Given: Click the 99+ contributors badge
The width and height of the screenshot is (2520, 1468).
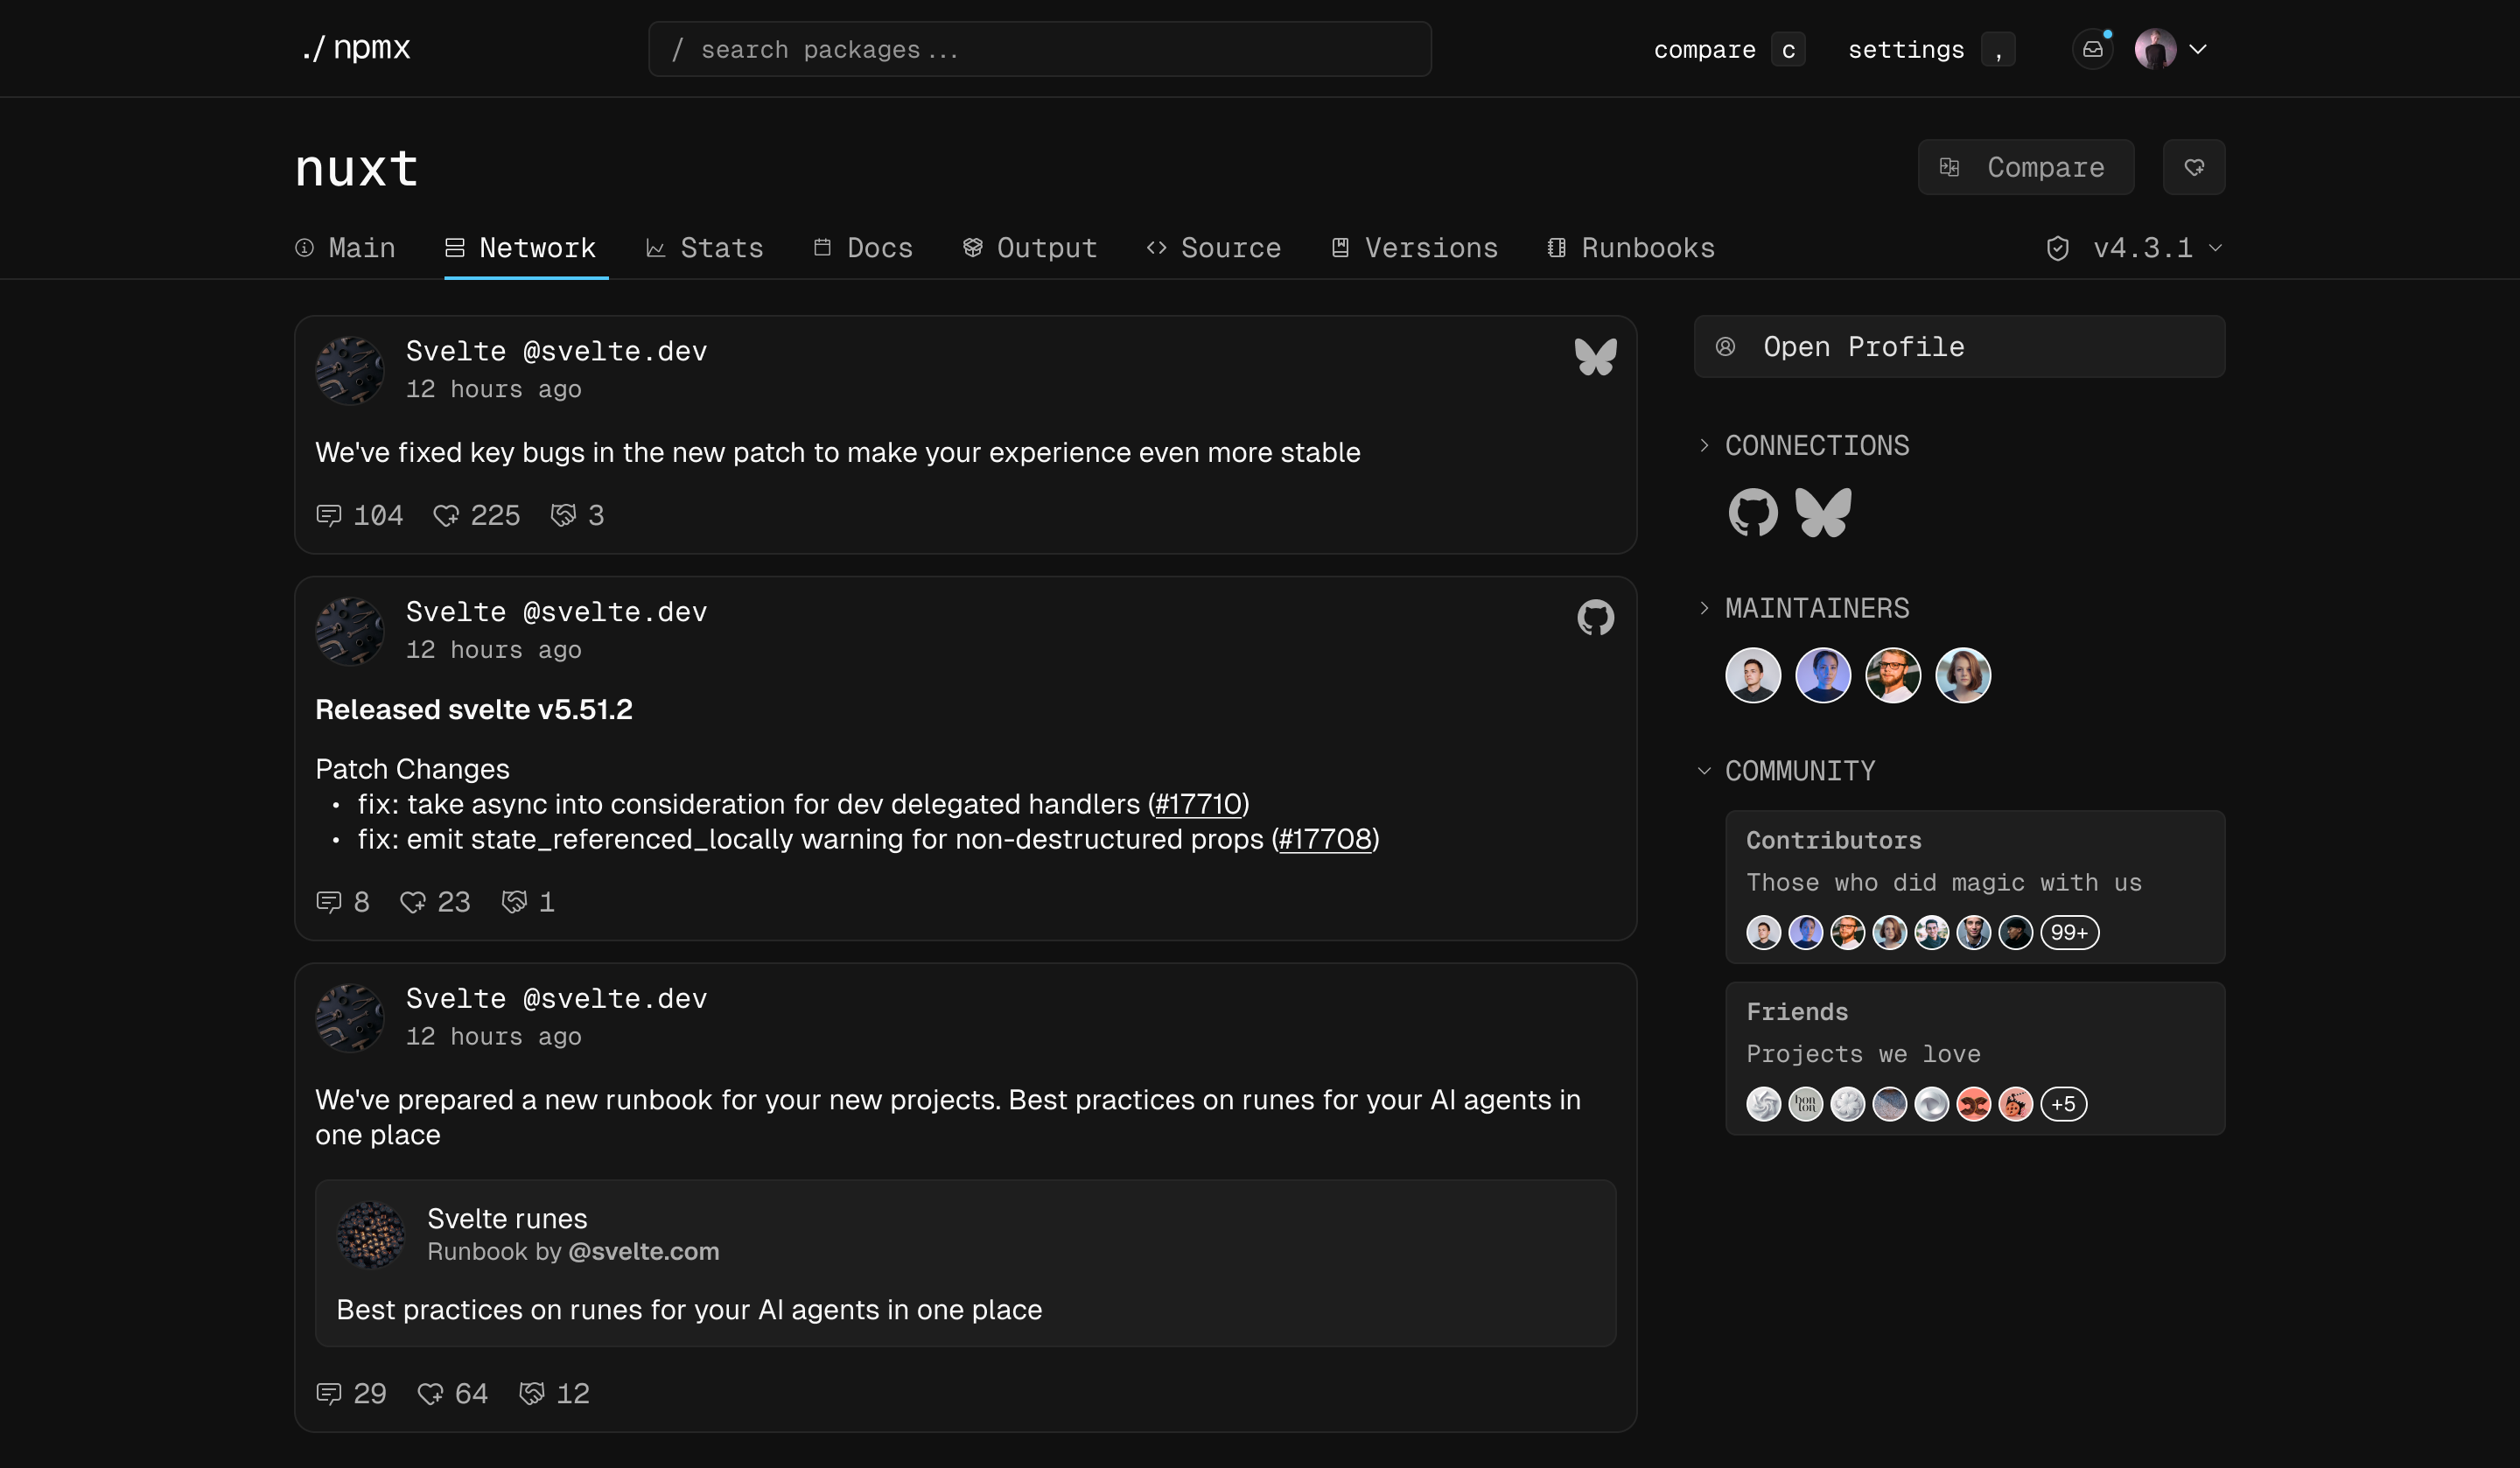Looking at the screenshot, I should pos(2069,933).
